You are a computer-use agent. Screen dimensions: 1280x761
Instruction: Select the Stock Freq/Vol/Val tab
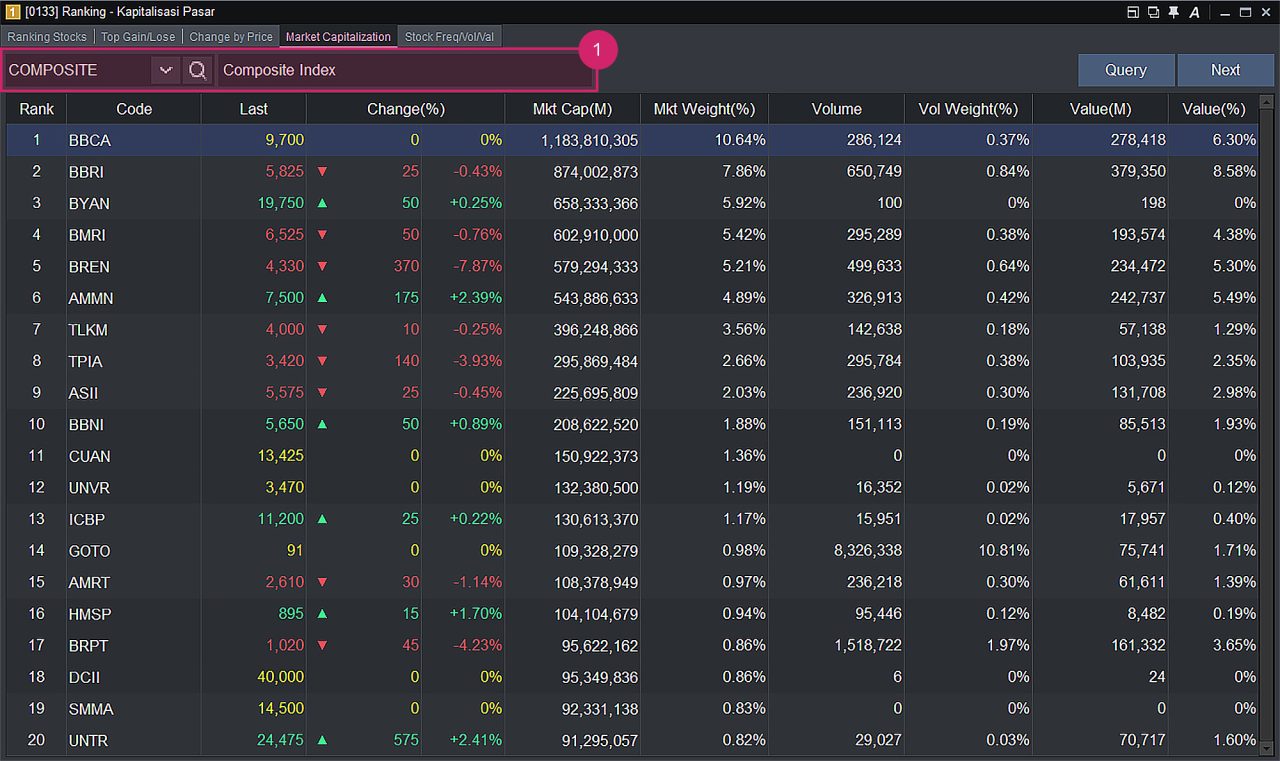449,37
